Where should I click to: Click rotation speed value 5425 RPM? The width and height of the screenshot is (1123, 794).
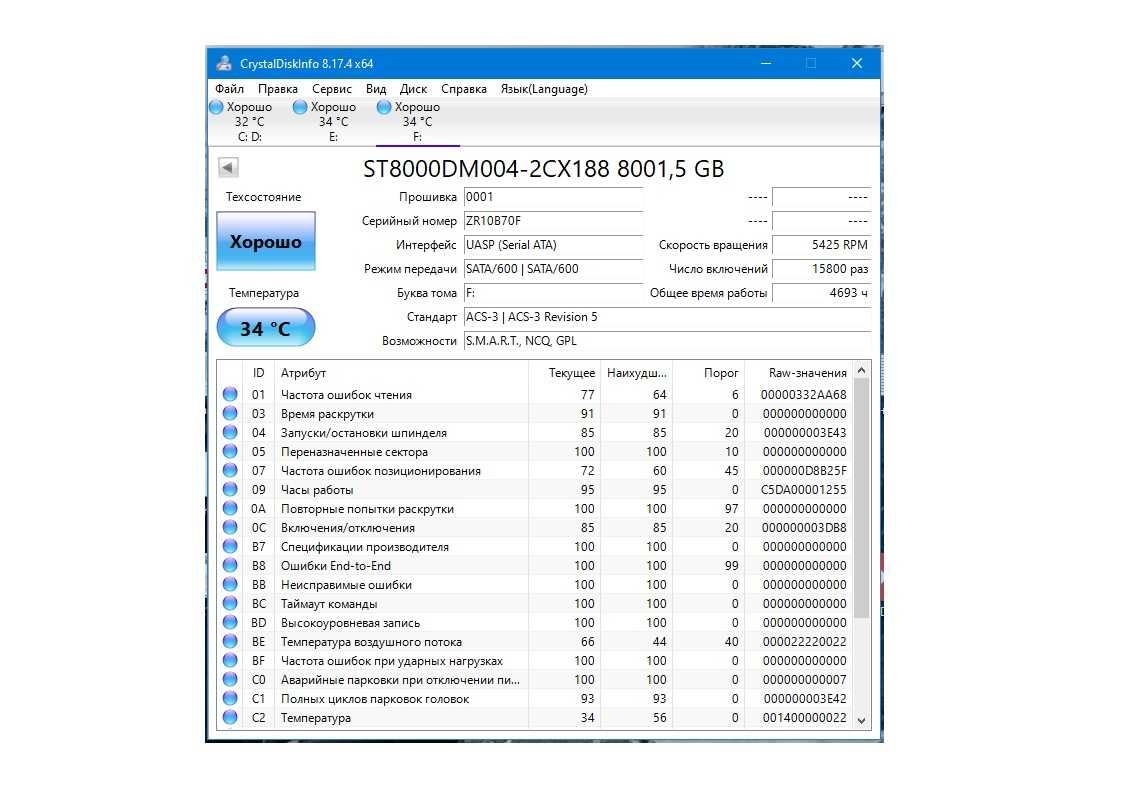822,245
